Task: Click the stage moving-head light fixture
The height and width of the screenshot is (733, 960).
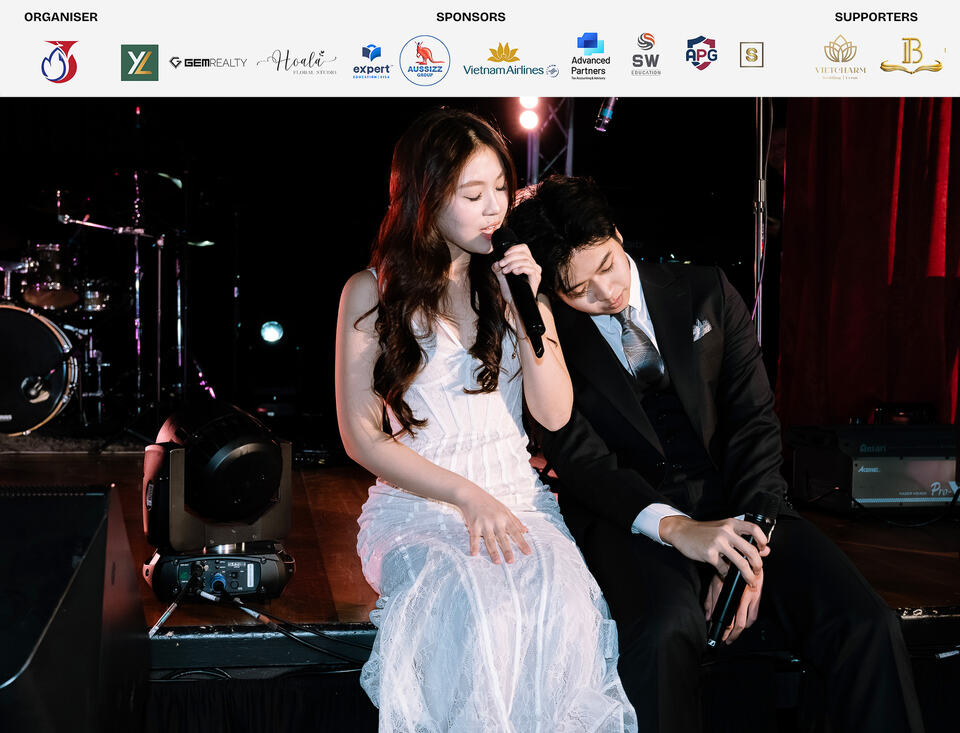Action: click(217, 502)
